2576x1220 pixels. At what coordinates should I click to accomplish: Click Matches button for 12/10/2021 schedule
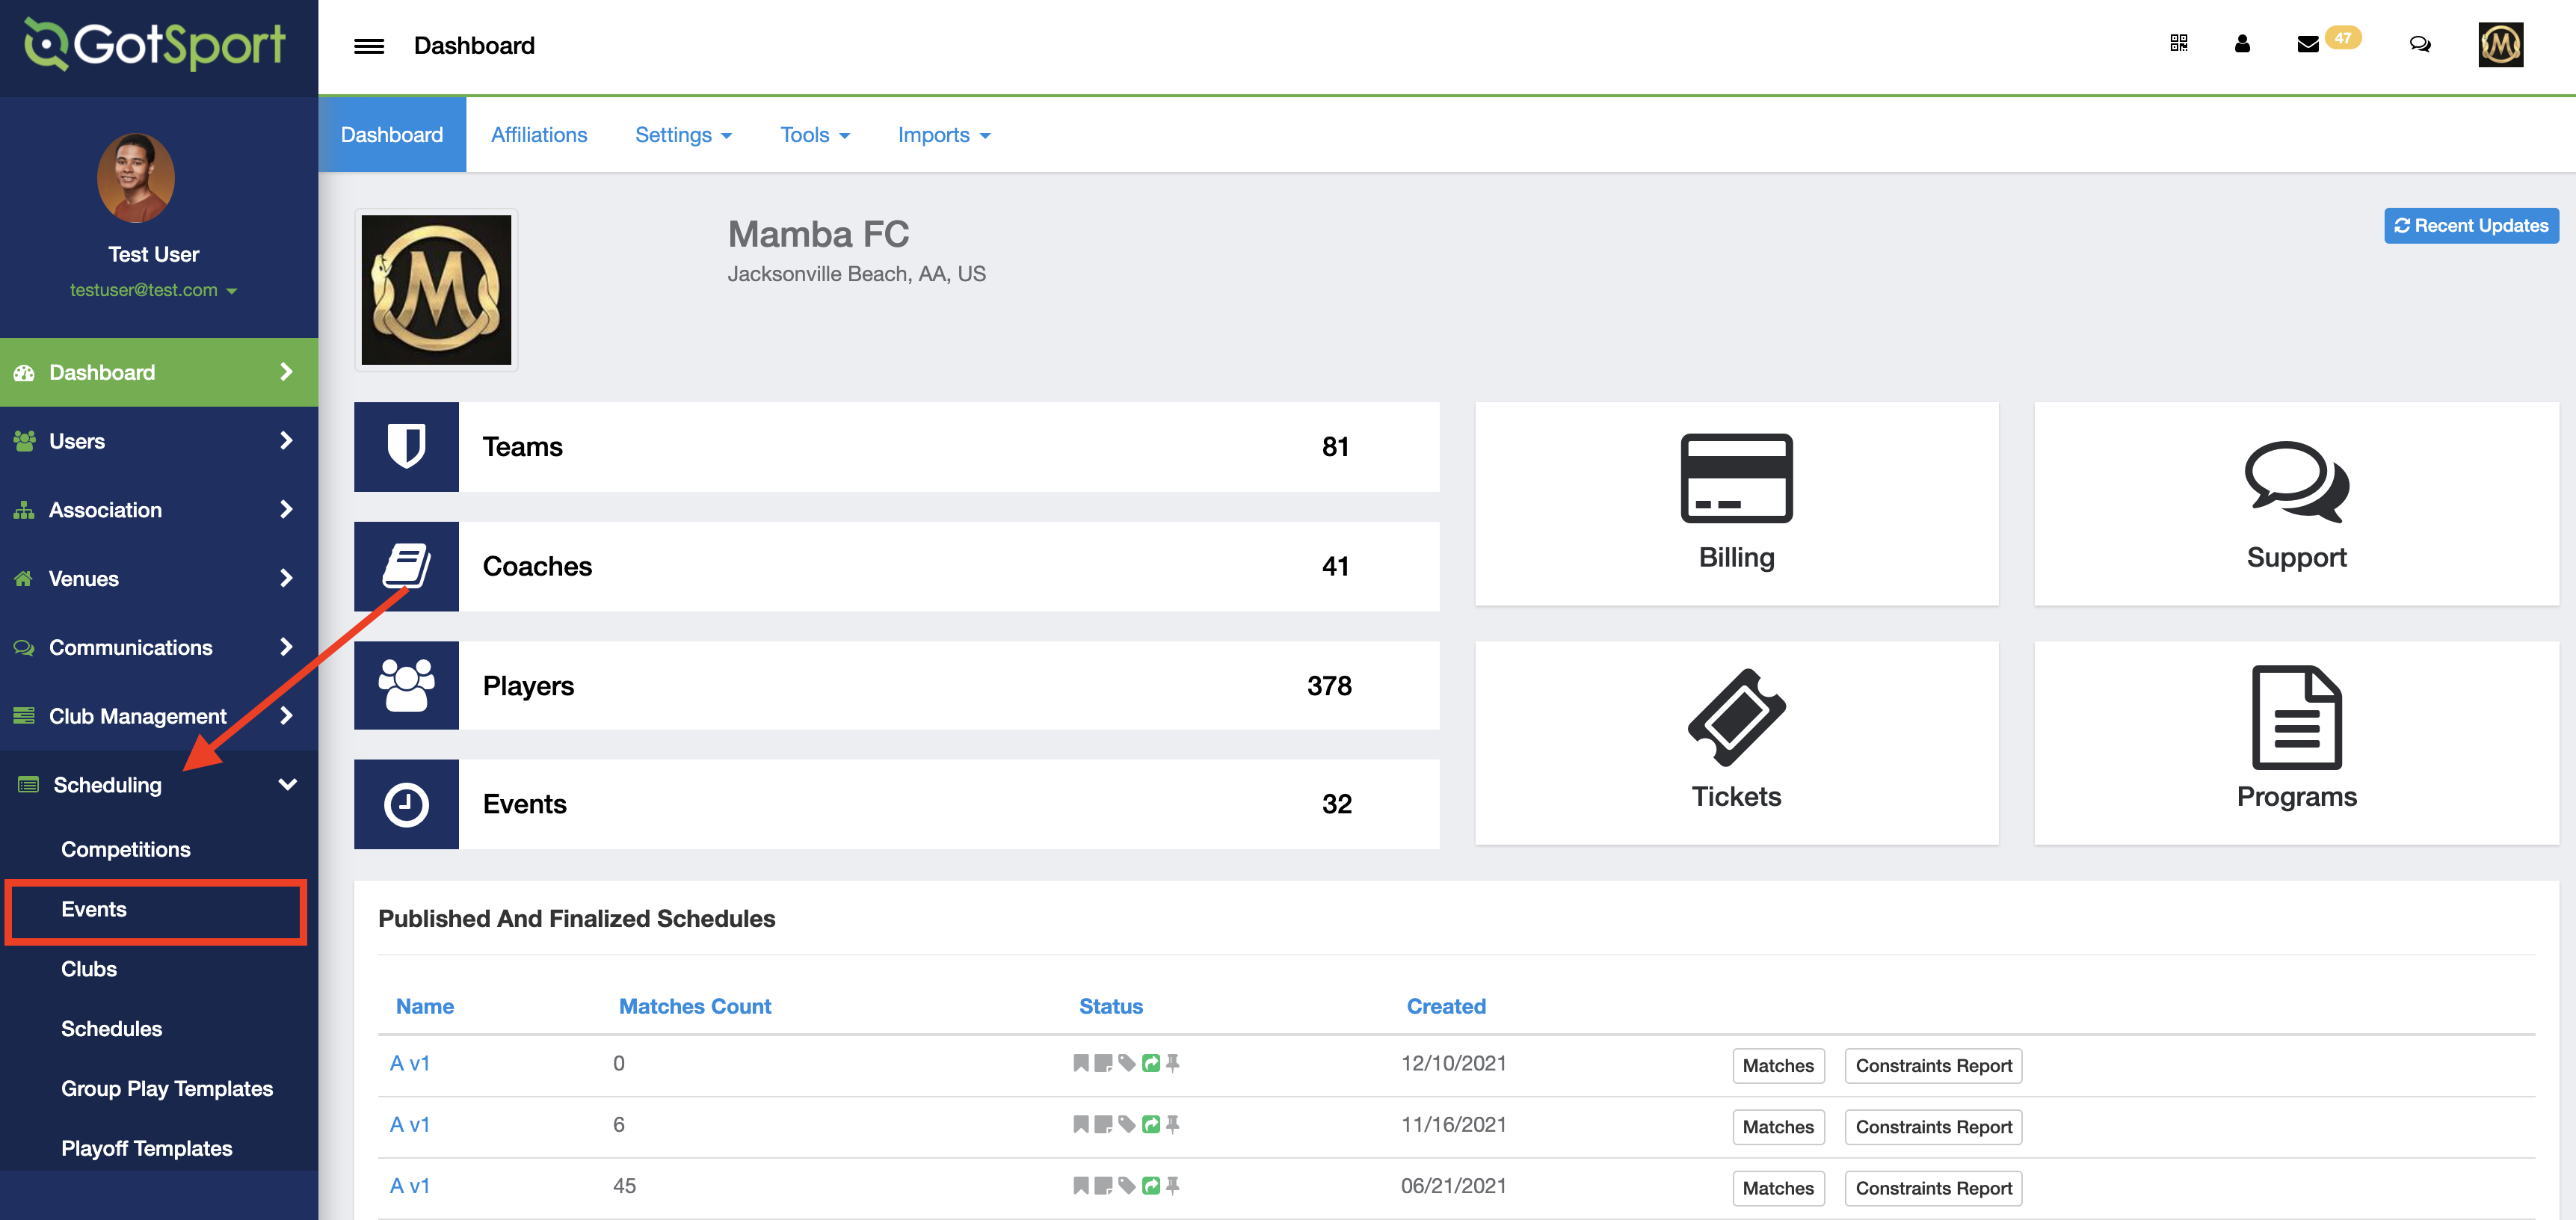(1778, 1066)
